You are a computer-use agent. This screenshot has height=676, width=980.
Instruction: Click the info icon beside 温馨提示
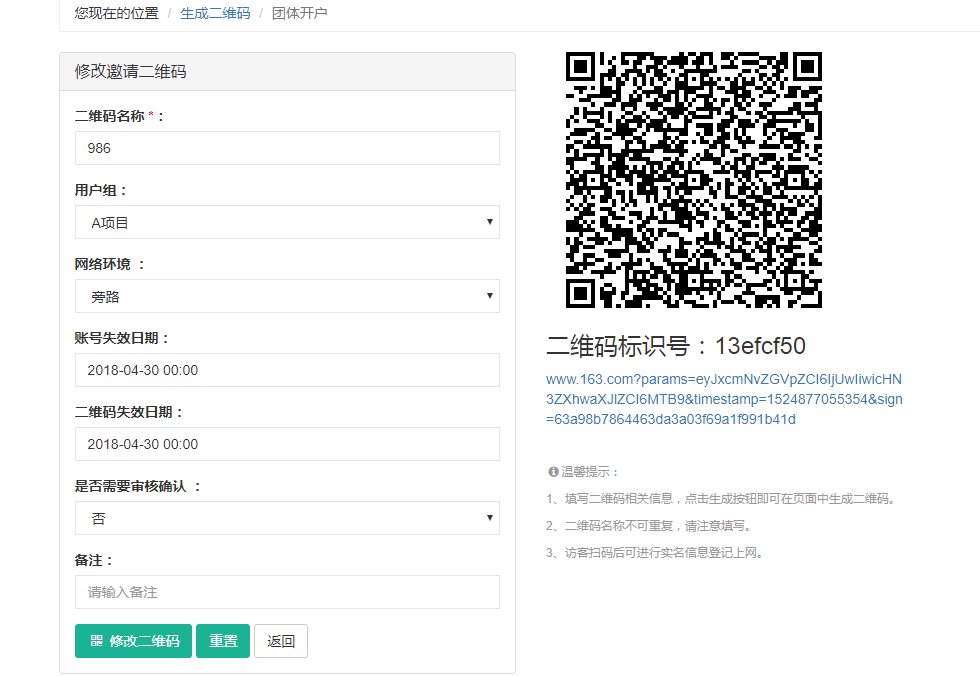(x=553, y=472)
